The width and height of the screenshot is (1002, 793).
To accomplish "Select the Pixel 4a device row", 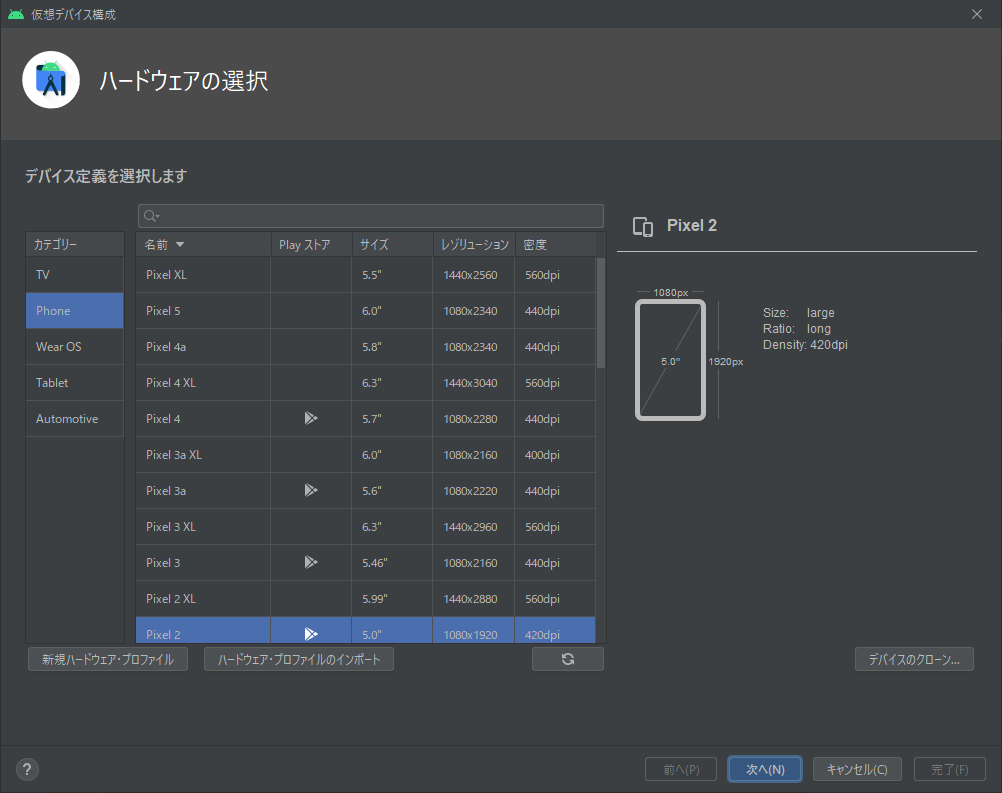I will click(x=366, y=347).
